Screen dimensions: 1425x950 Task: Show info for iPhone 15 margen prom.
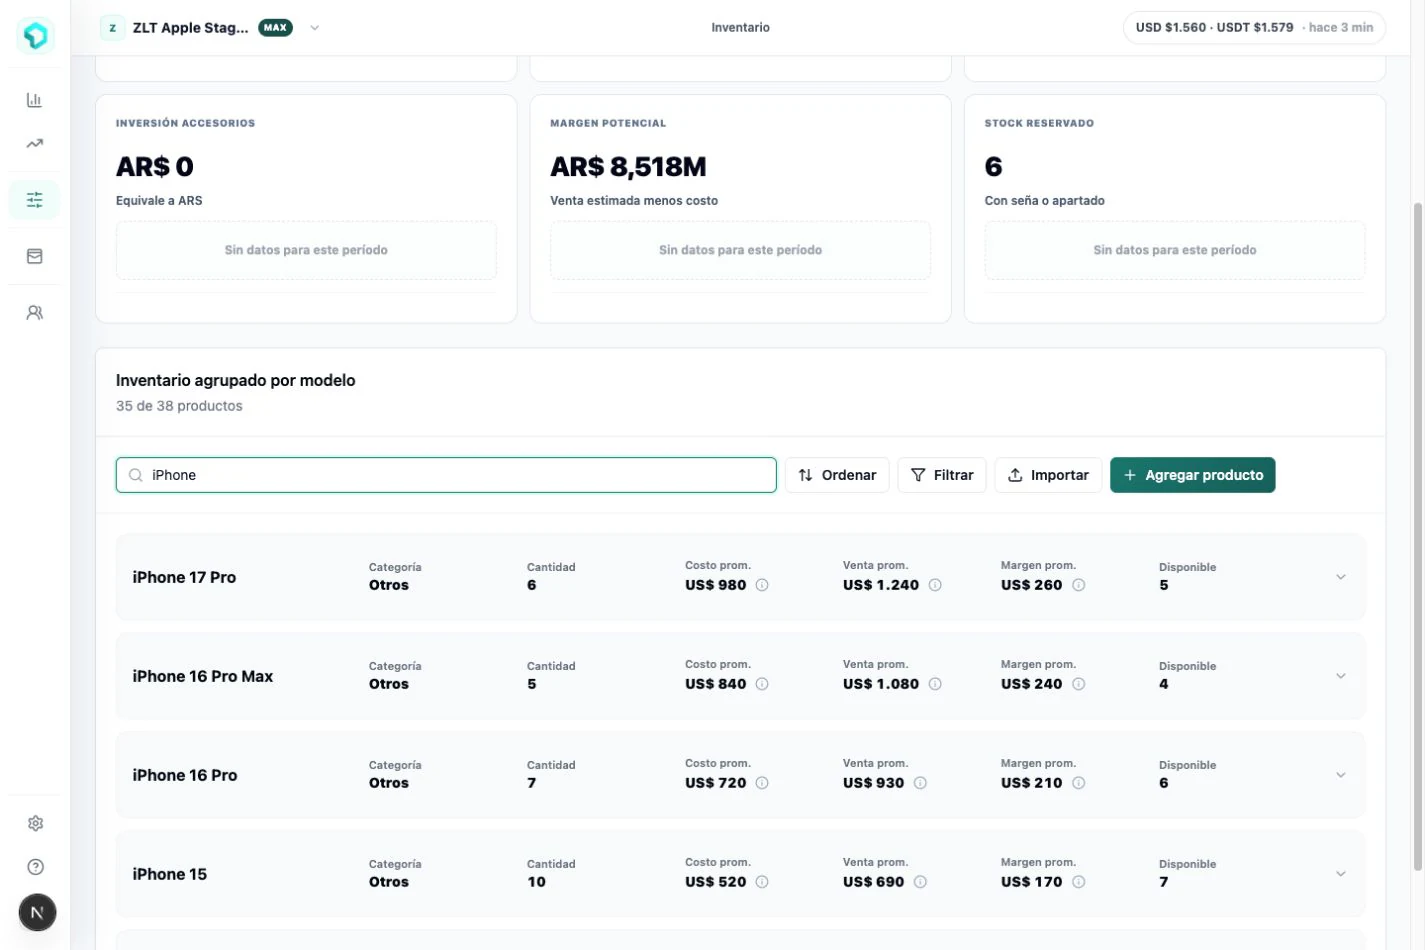pyautogui.click(x=1079, y=882)
